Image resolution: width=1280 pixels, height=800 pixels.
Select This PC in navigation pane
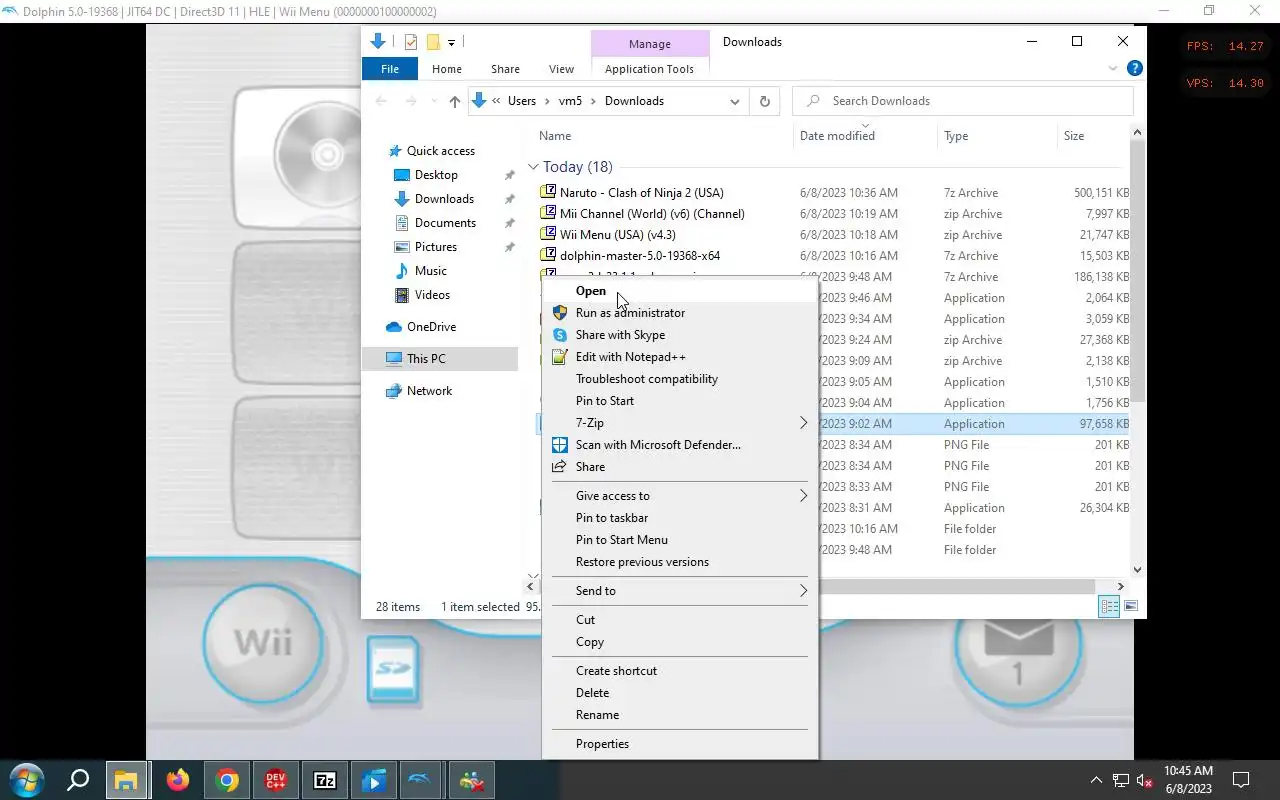tap(426, 359)
